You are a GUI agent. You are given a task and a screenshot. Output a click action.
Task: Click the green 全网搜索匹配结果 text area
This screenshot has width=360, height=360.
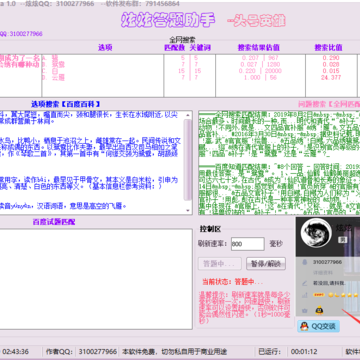[279, 163]
